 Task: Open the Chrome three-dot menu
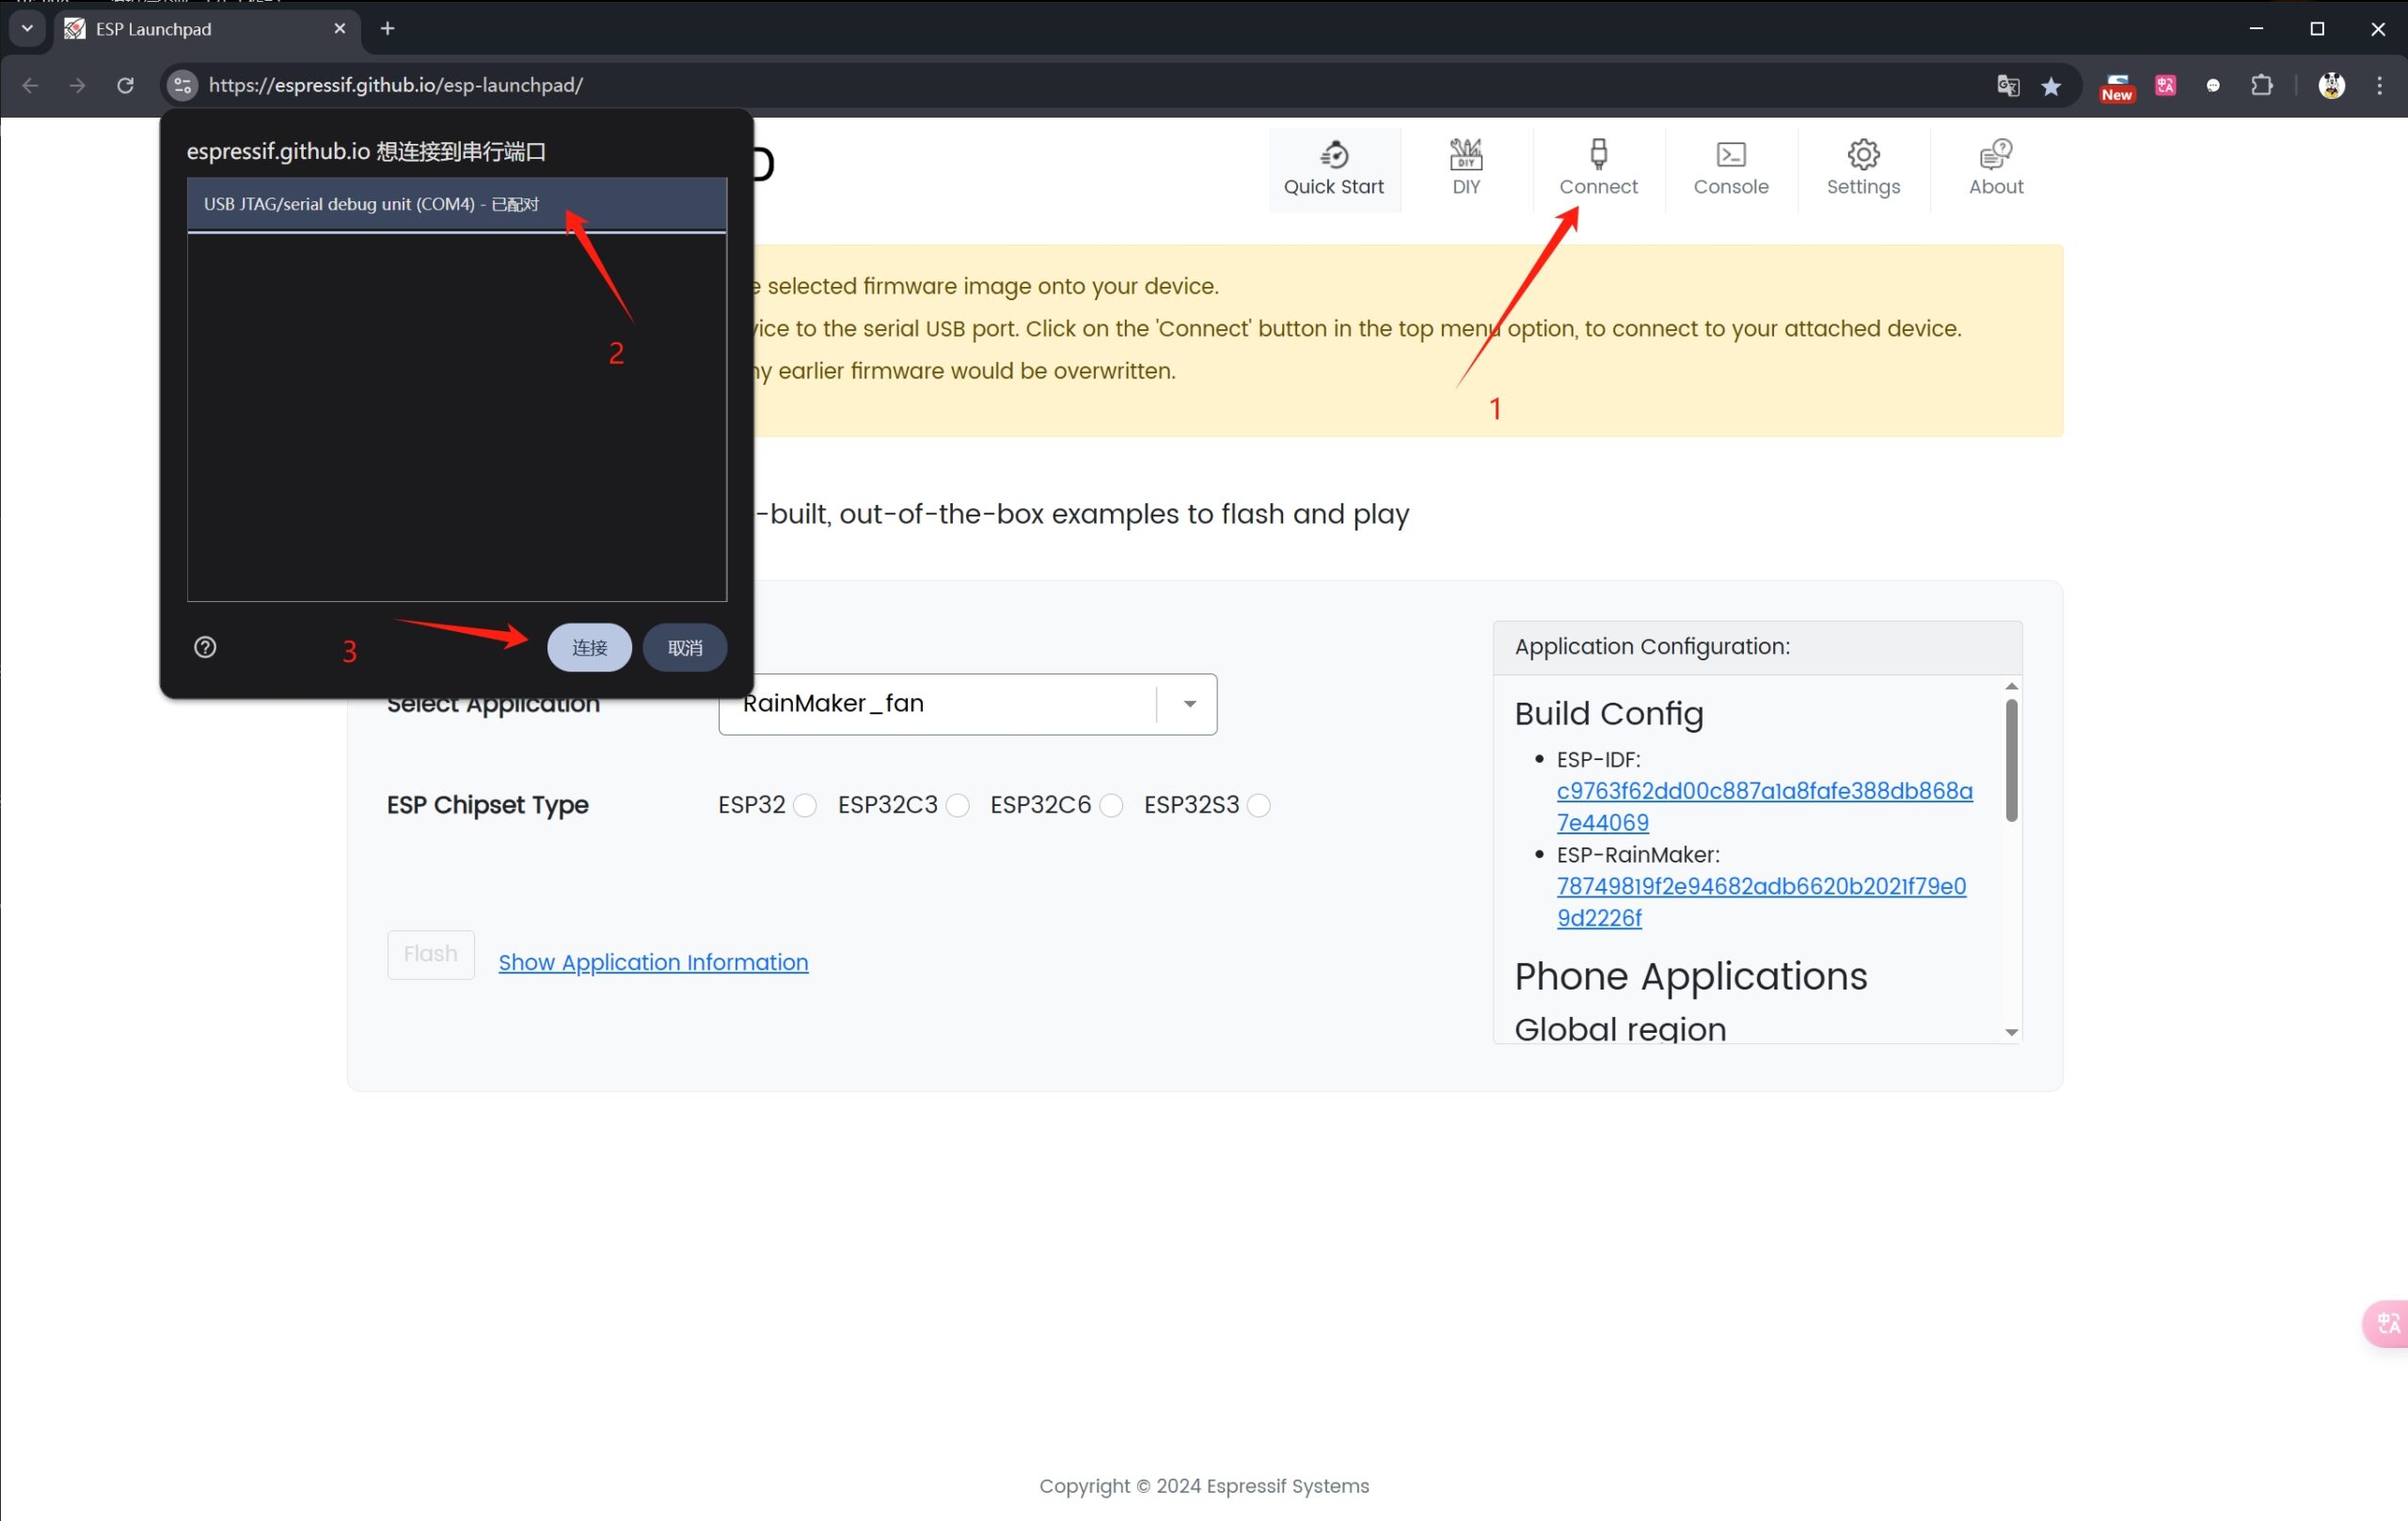2380,85
